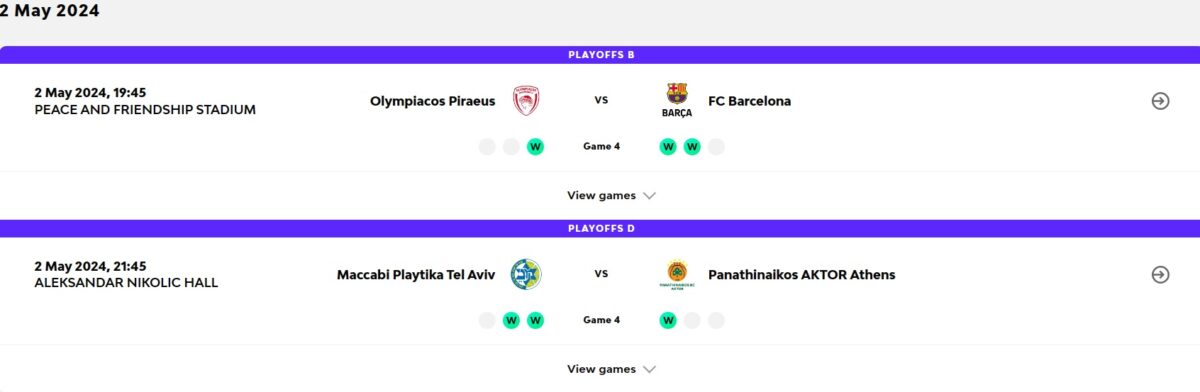Open Panathinaikos AKTOR Athens team link

(x=802, y=274)
